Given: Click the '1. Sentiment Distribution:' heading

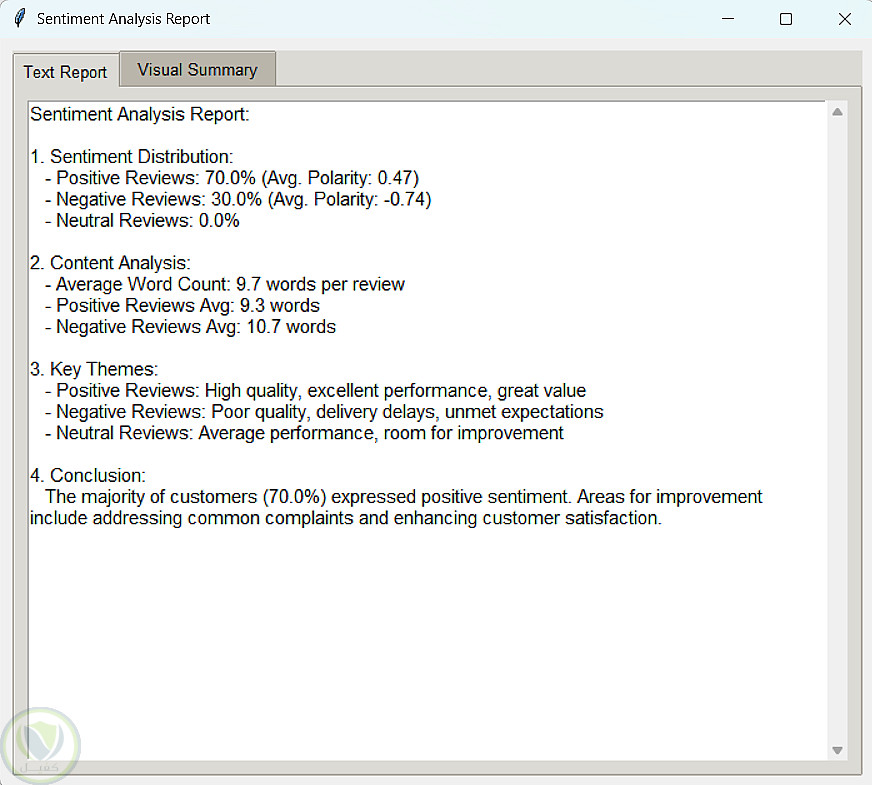Looking at the screenshot, I should 132,156.
